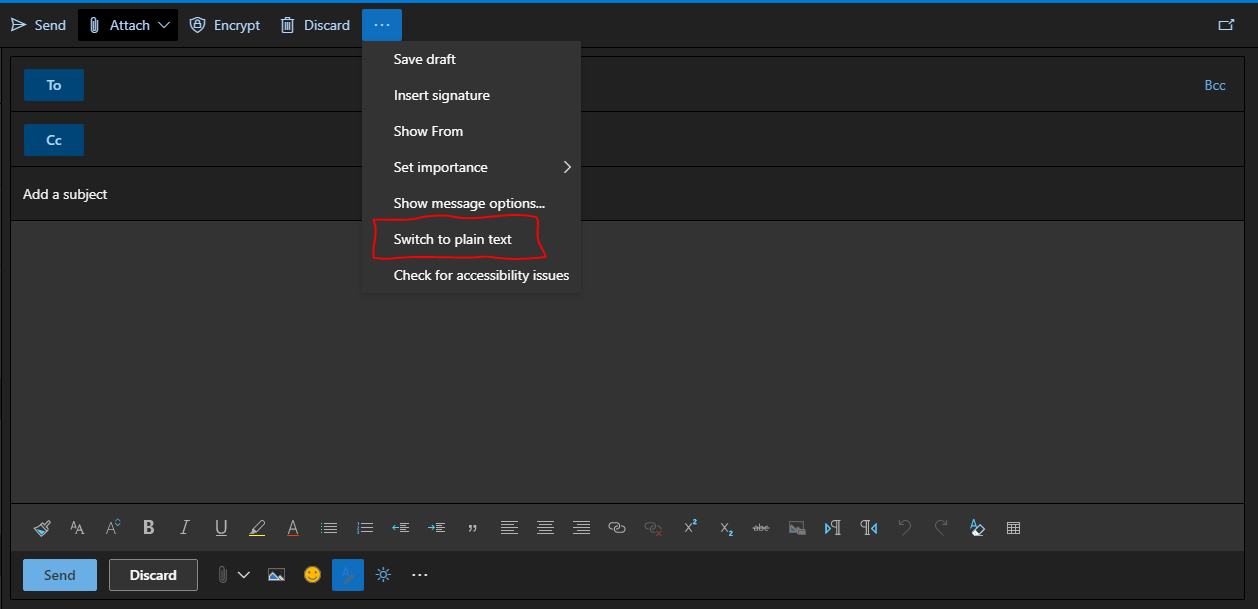Click the Redo arrow

coord(941,528)
